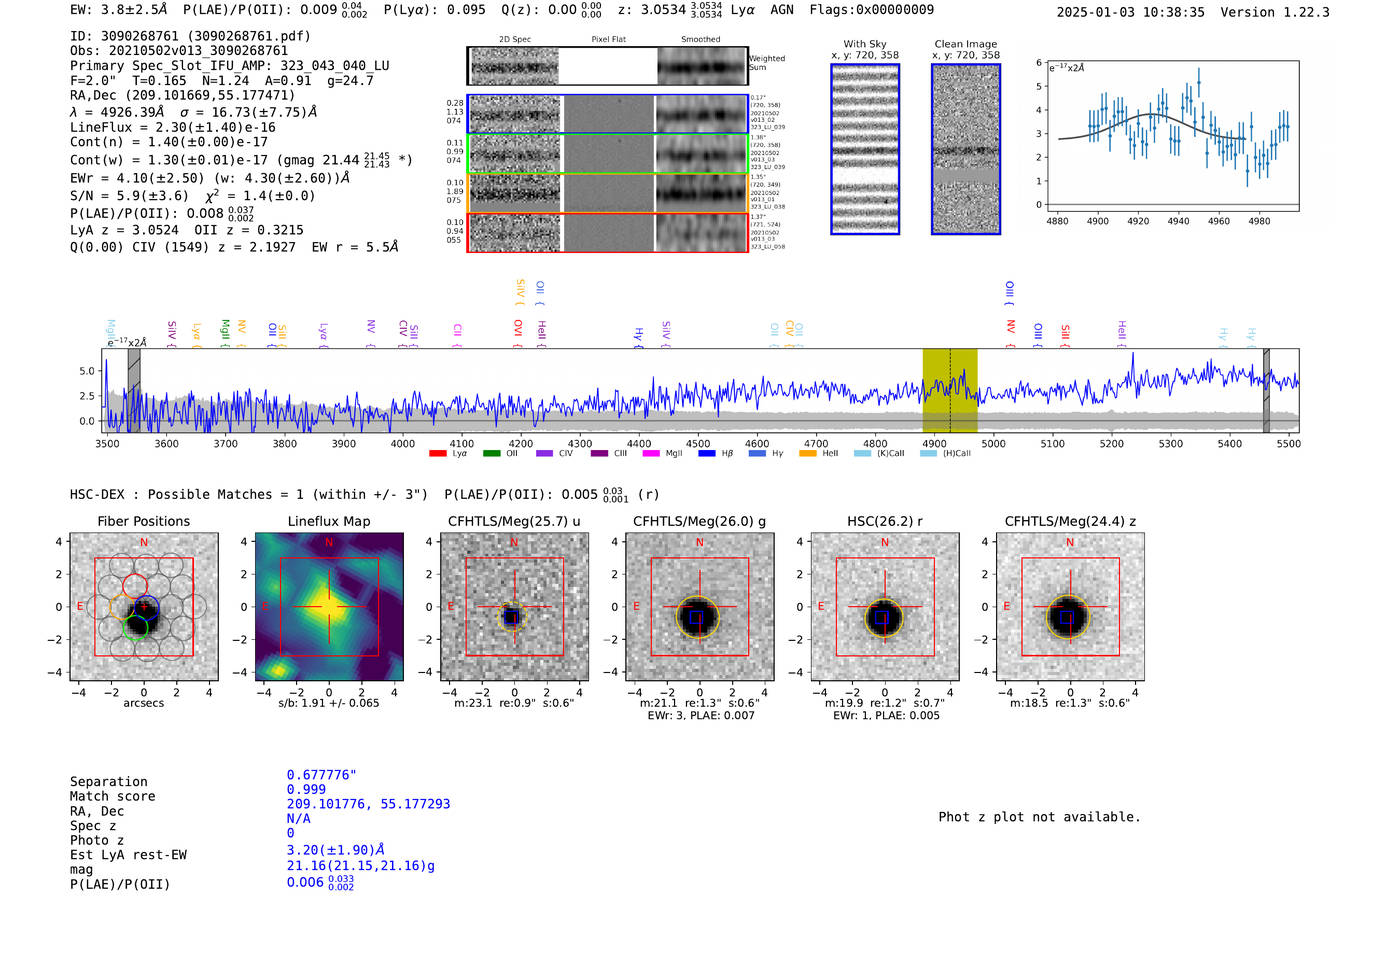Click the Obs 20210502v013_3090268761 text
This screenshot has width=1400, height=953.
pos(179,51)
